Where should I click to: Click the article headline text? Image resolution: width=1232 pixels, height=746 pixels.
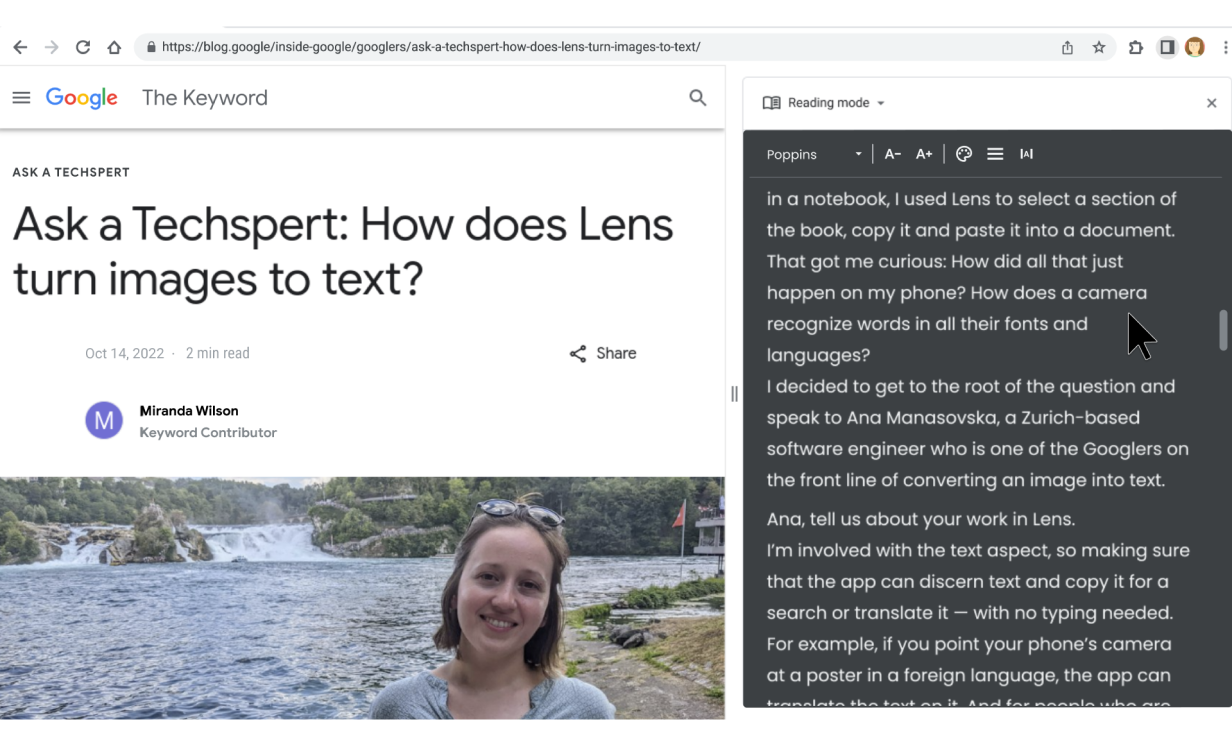pyautogui.click(x=343, y=251)
